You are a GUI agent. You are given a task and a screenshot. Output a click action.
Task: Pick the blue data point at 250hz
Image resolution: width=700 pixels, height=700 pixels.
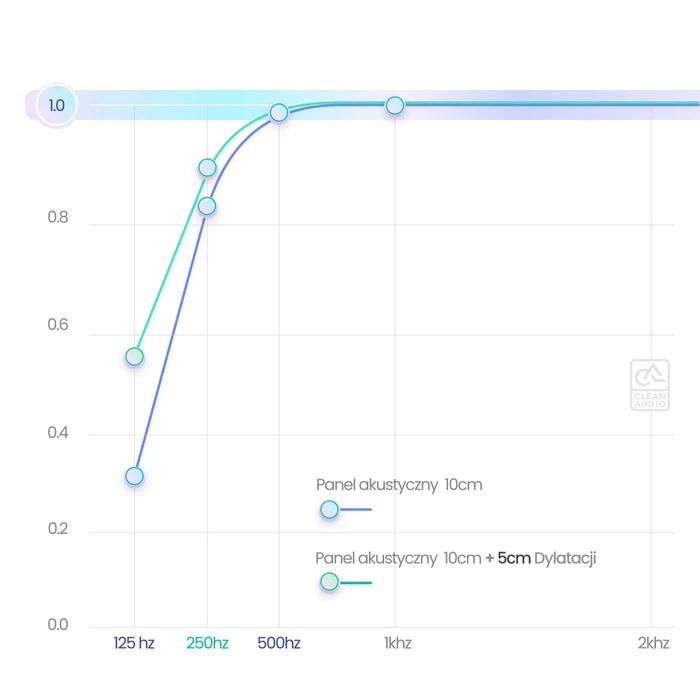[x=207, y=206]
